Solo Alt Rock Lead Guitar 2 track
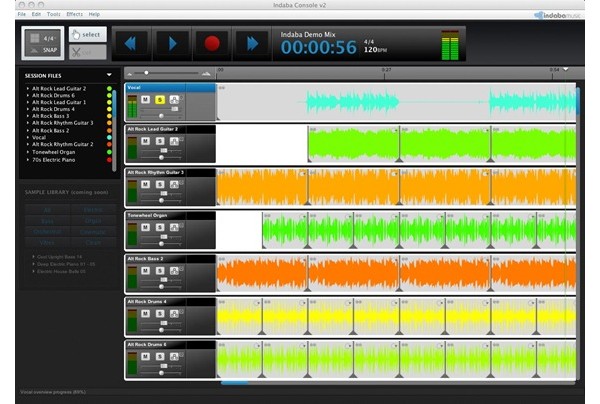This screenshot has height=404, width=600. [160, 141]
